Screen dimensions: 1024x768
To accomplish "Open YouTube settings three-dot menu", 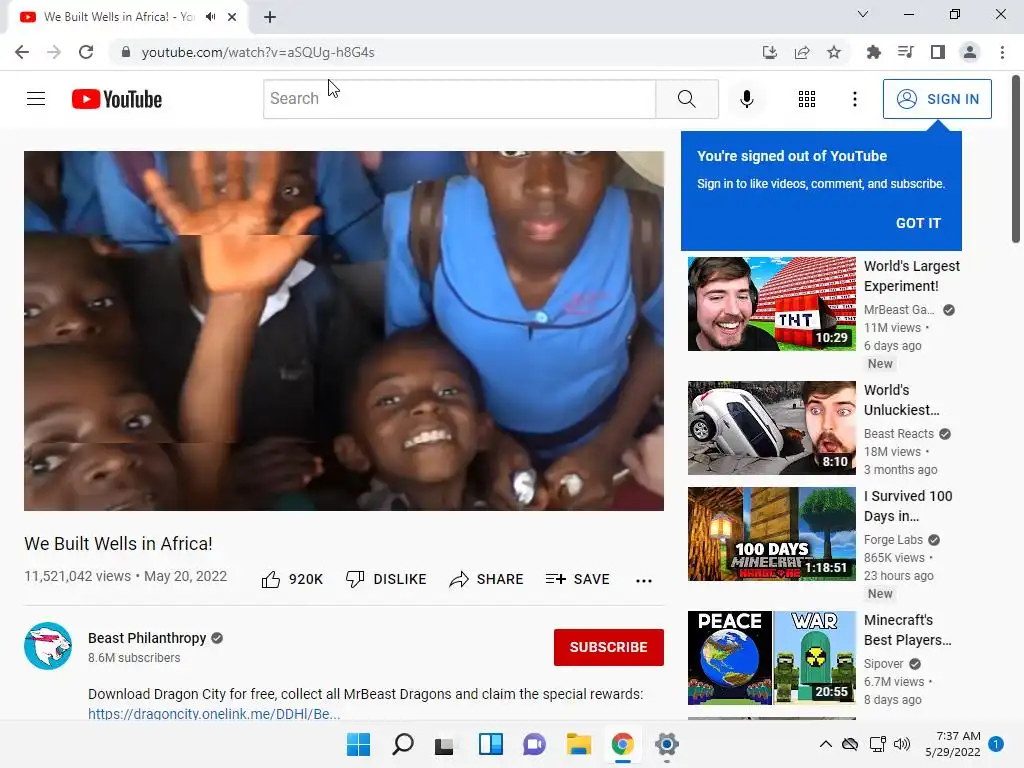I will (x=854, y=99).
